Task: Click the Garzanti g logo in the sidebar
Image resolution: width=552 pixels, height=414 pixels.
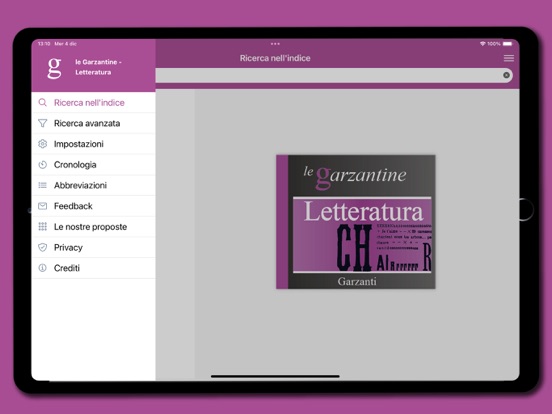Action: click(x=55, y=68)
